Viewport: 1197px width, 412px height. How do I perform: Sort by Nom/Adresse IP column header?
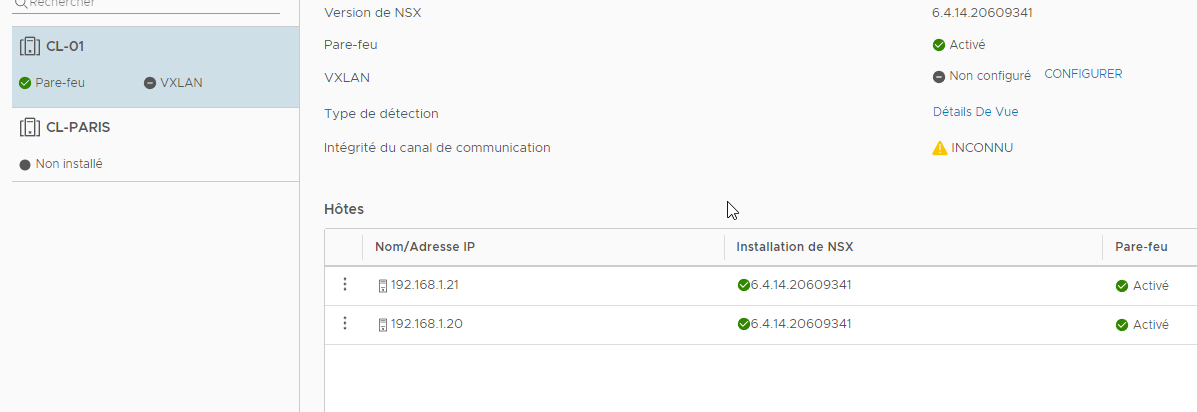(x=425, y=247)
